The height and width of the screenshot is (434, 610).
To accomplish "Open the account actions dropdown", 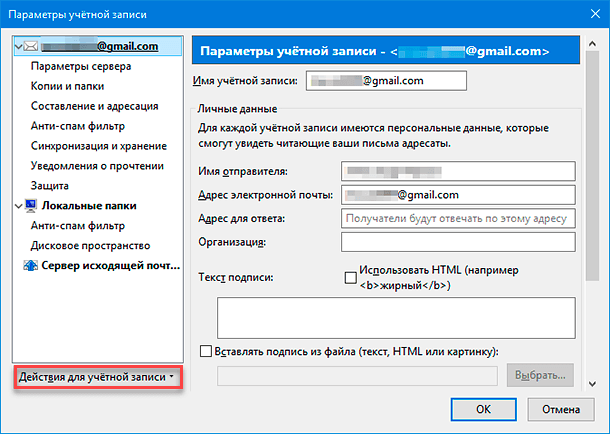I will [98, 377].
